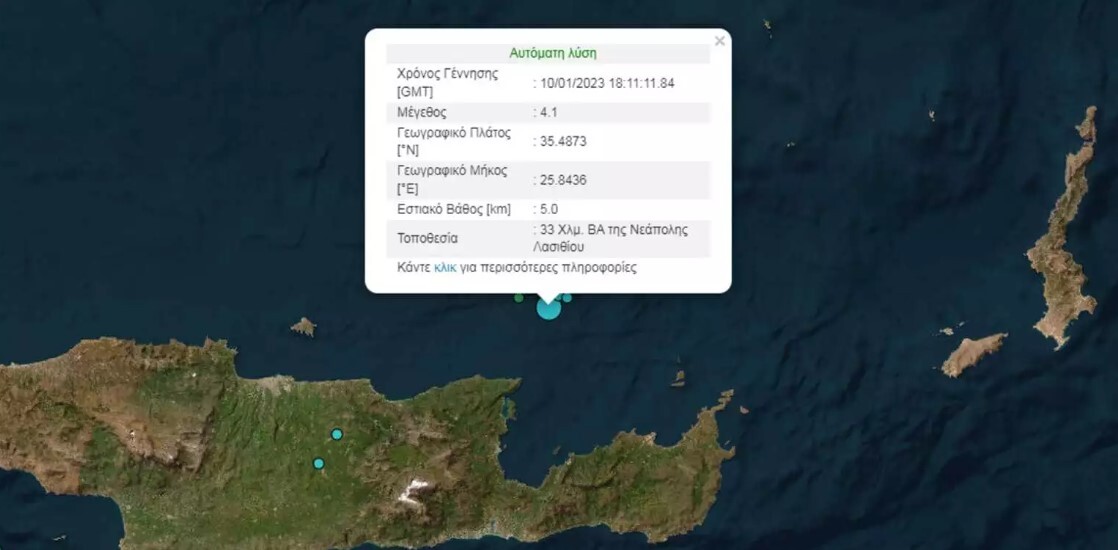This screenshot has width=1118, height=550.
Task: Click the latitude value 35.4873
Action: pos(562,142)
